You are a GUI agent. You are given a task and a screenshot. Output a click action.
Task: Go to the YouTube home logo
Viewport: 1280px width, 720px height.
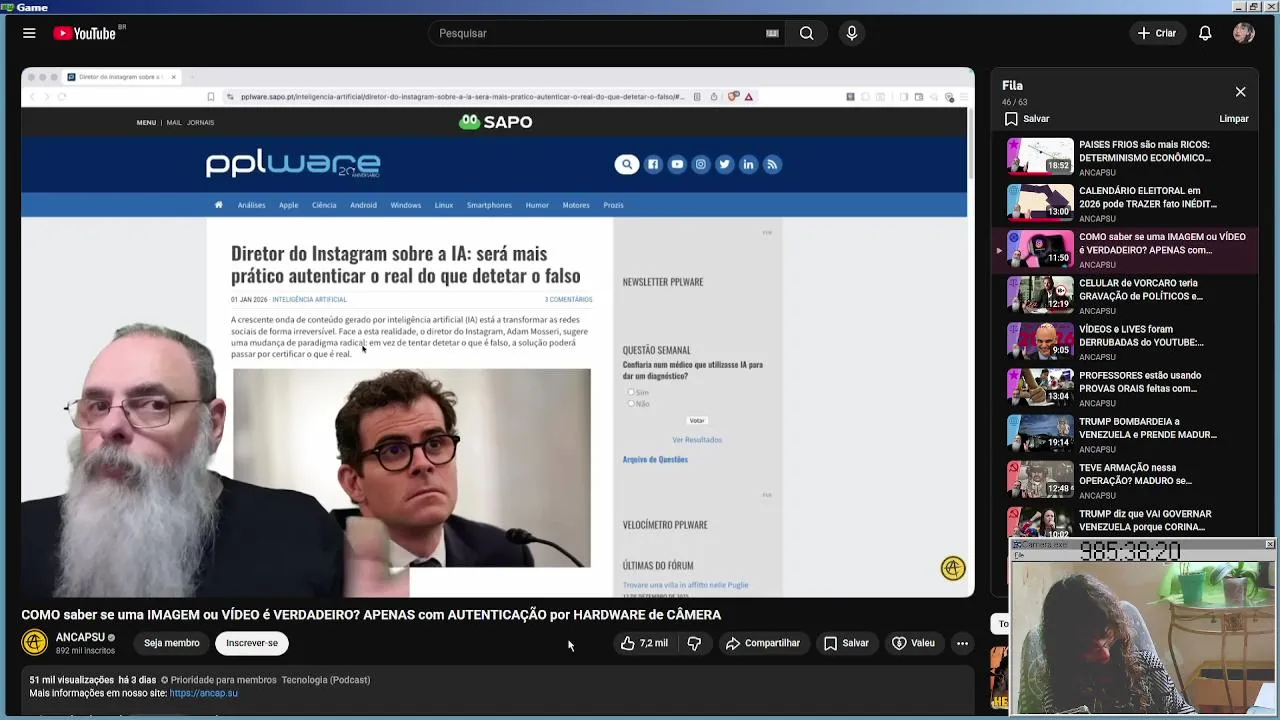85,33
